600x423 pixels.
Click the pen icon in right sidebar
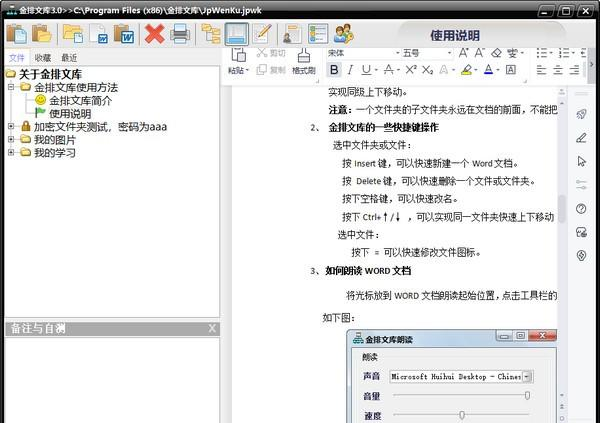pos(581,137)
